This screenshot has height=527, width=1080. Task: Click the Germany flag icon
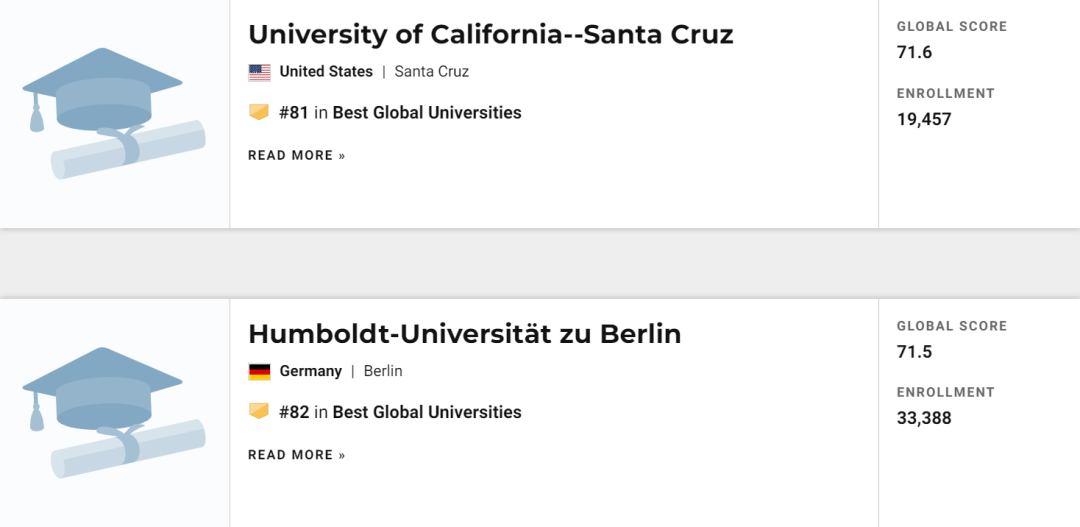click(x=259, y=372)
